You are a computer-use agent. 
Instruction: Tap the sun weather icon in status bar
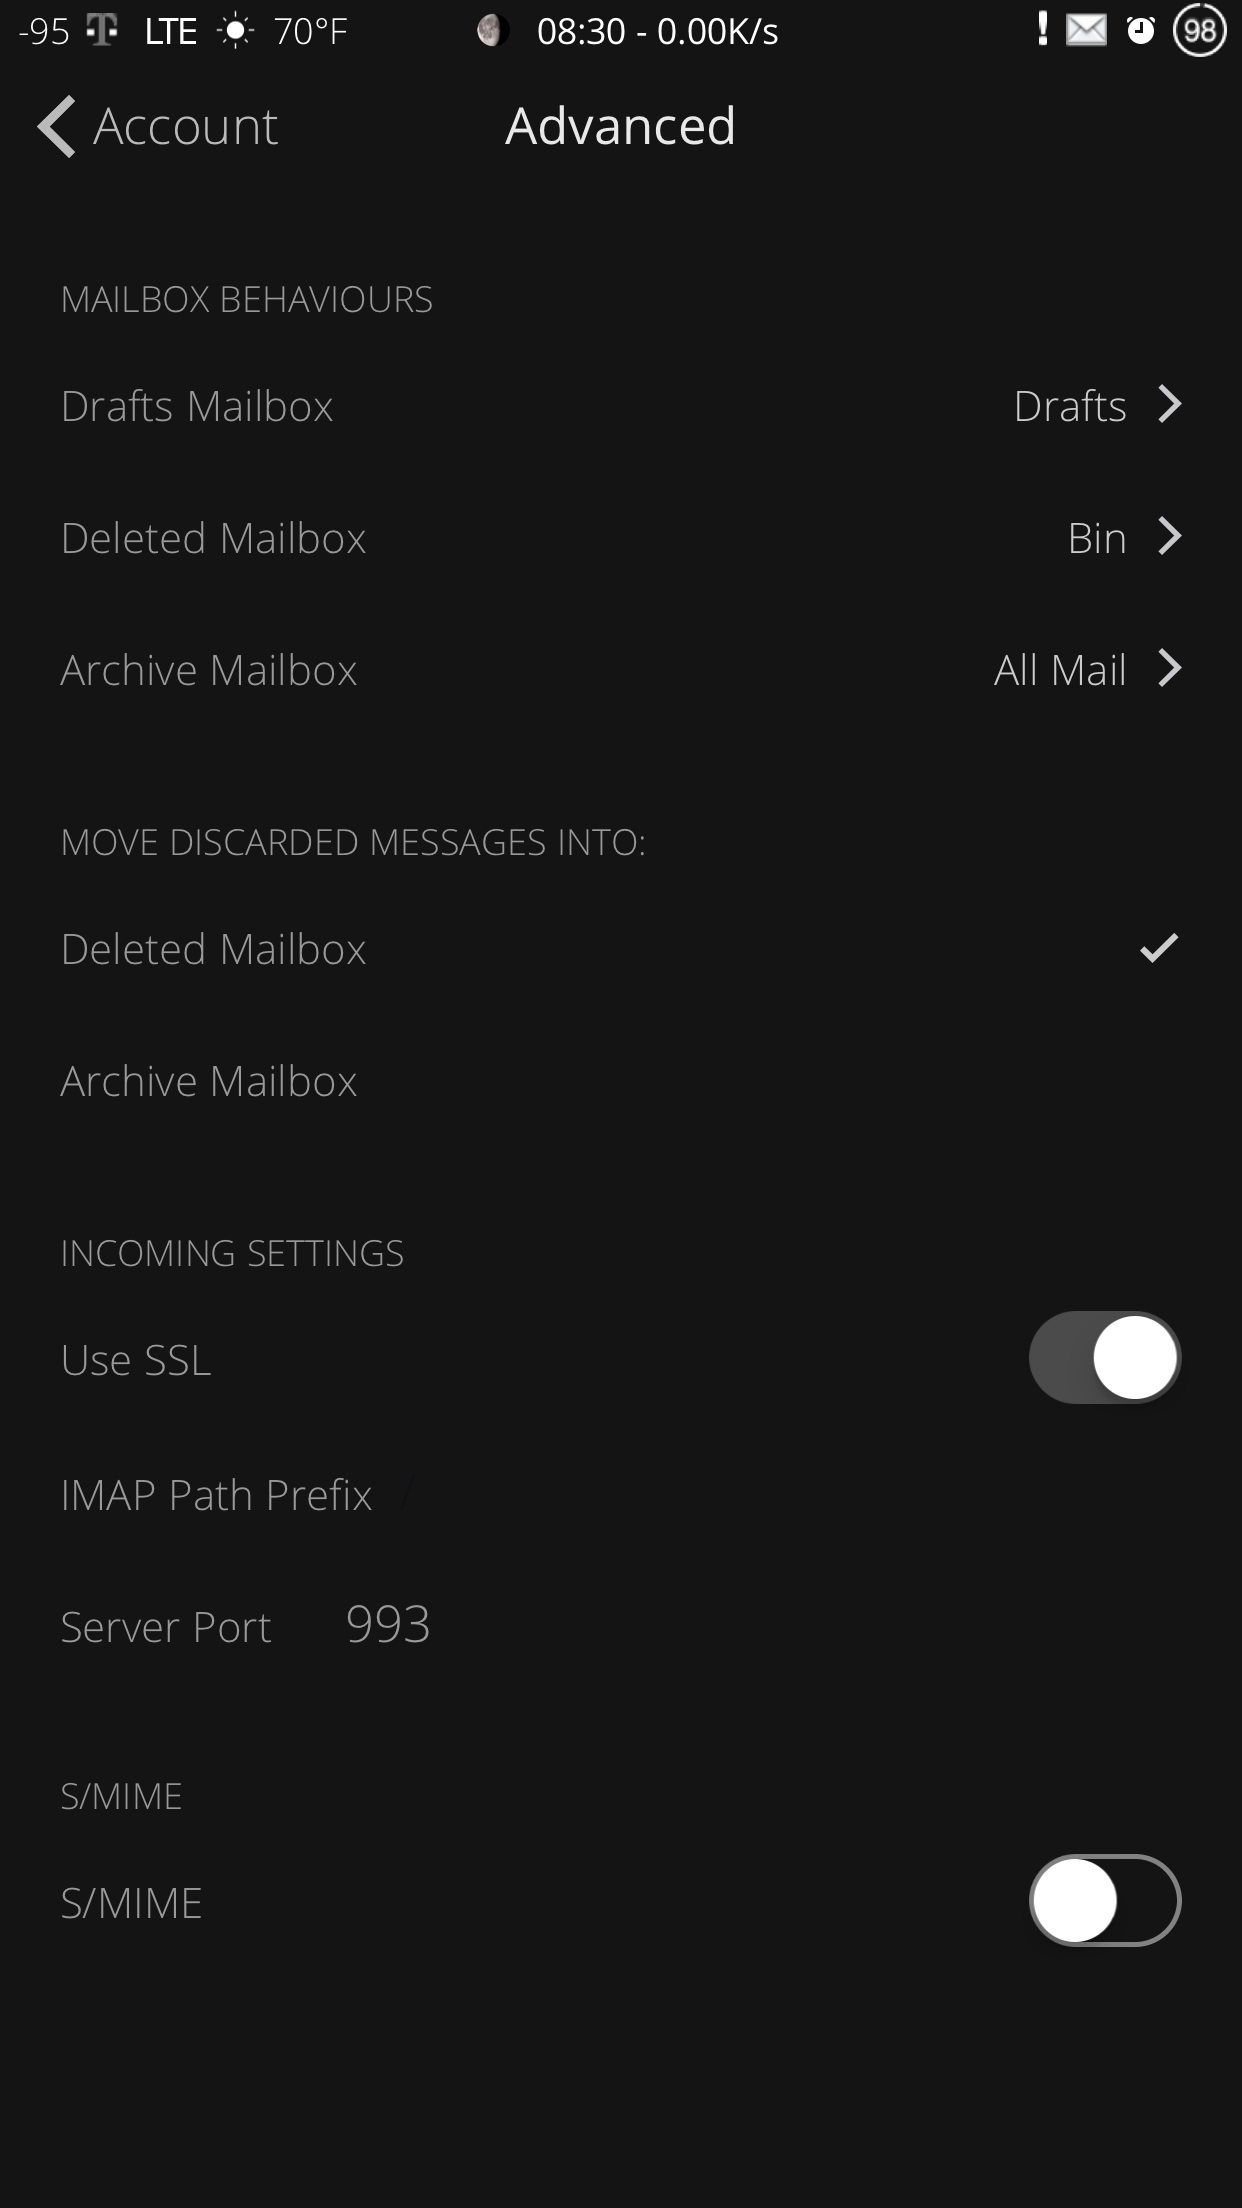click(x=235, y=32)
